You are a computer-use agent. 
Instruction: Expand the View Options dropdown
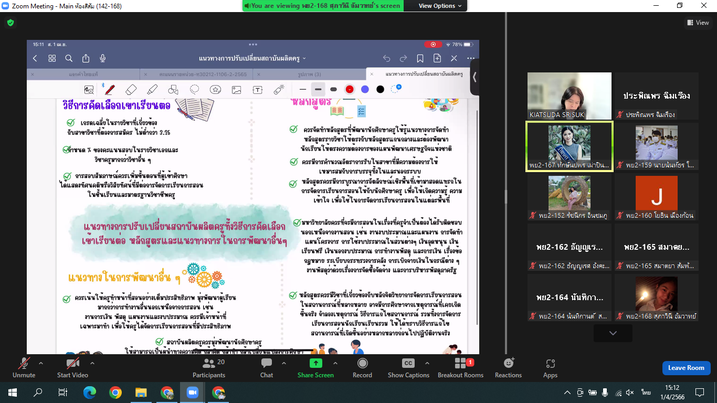click(440, 6)
